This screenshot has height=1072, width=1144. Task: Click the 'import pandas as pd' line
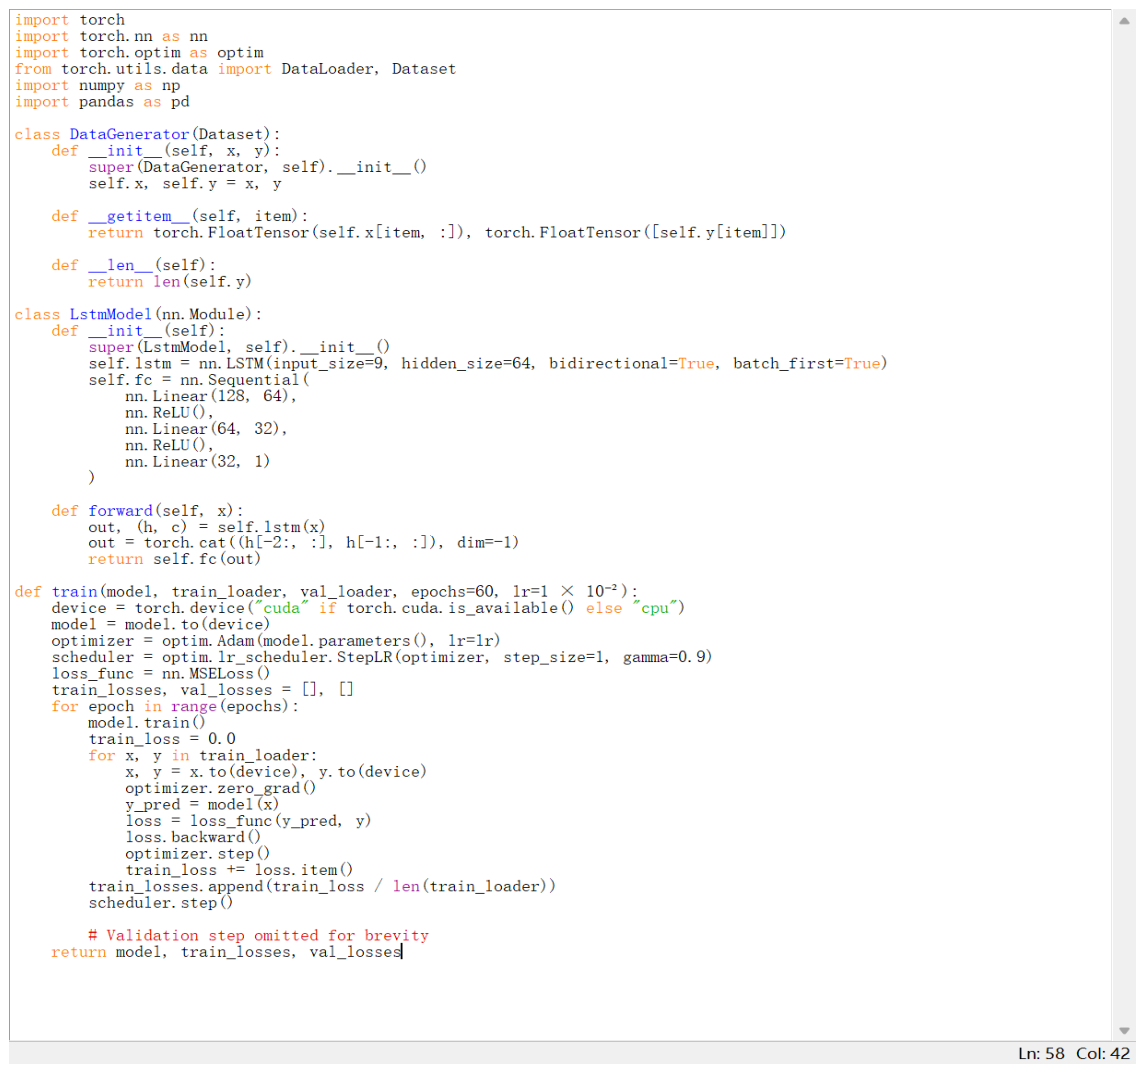[102, 102]
